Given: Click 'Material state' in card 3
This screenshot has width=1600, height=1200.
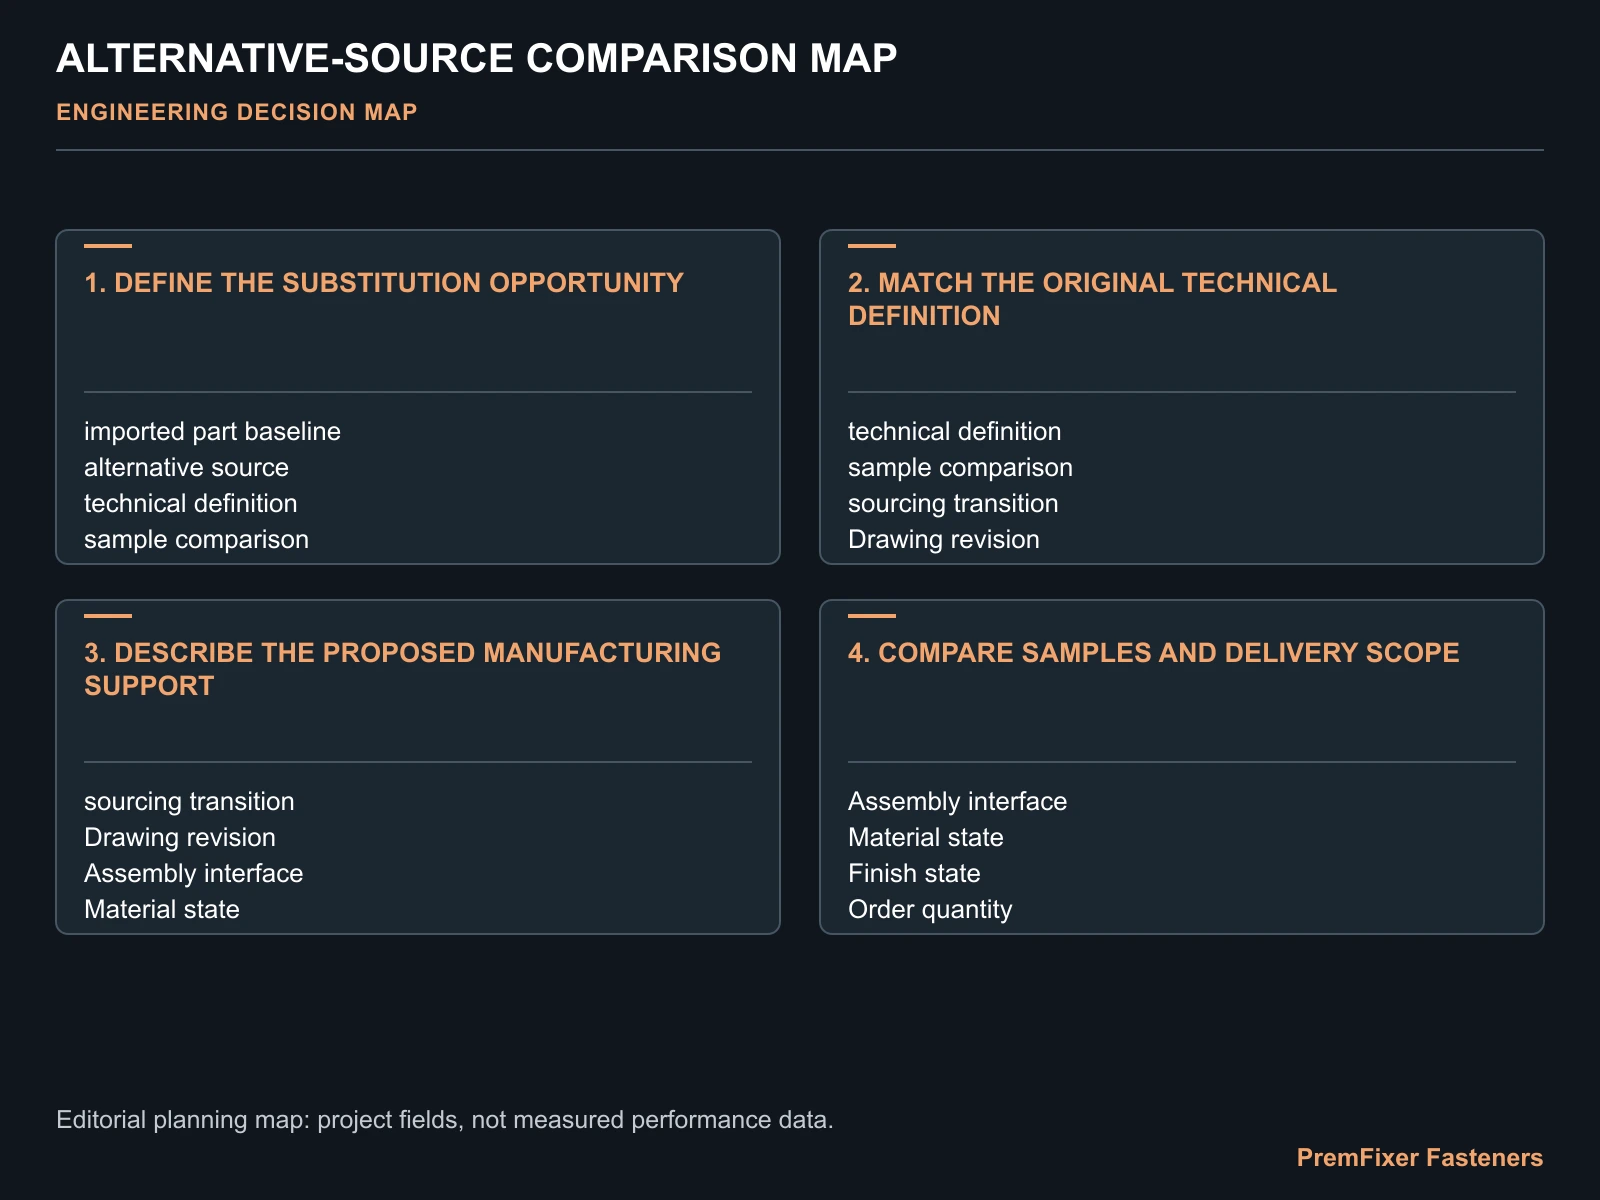Looking at the screenshot, I should point(161,909).
